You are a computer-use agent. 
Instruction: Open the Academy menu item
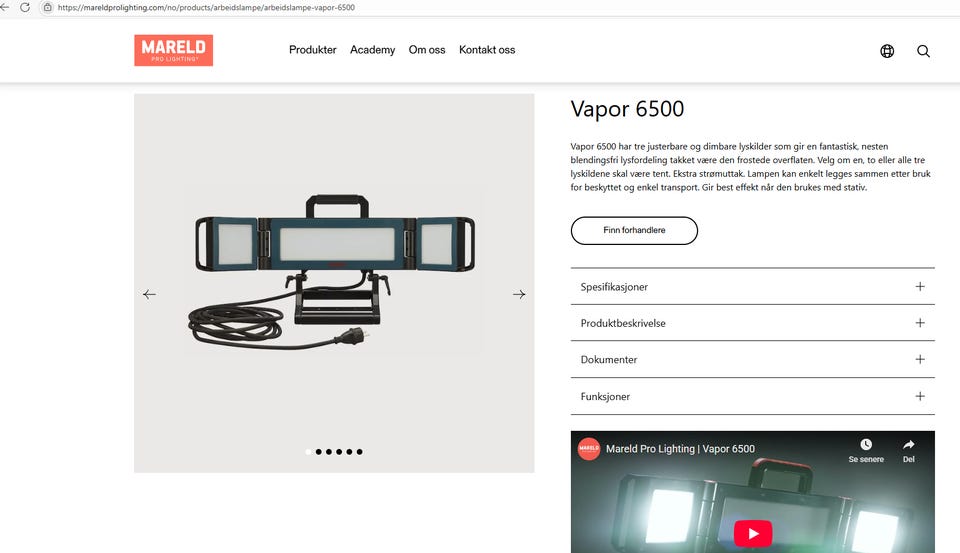(x=372, y=50)
